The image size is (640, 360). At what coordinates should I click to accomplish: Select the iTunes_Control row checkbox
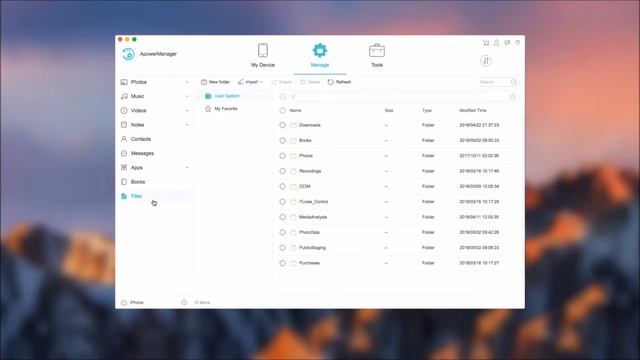click(282, 202)
